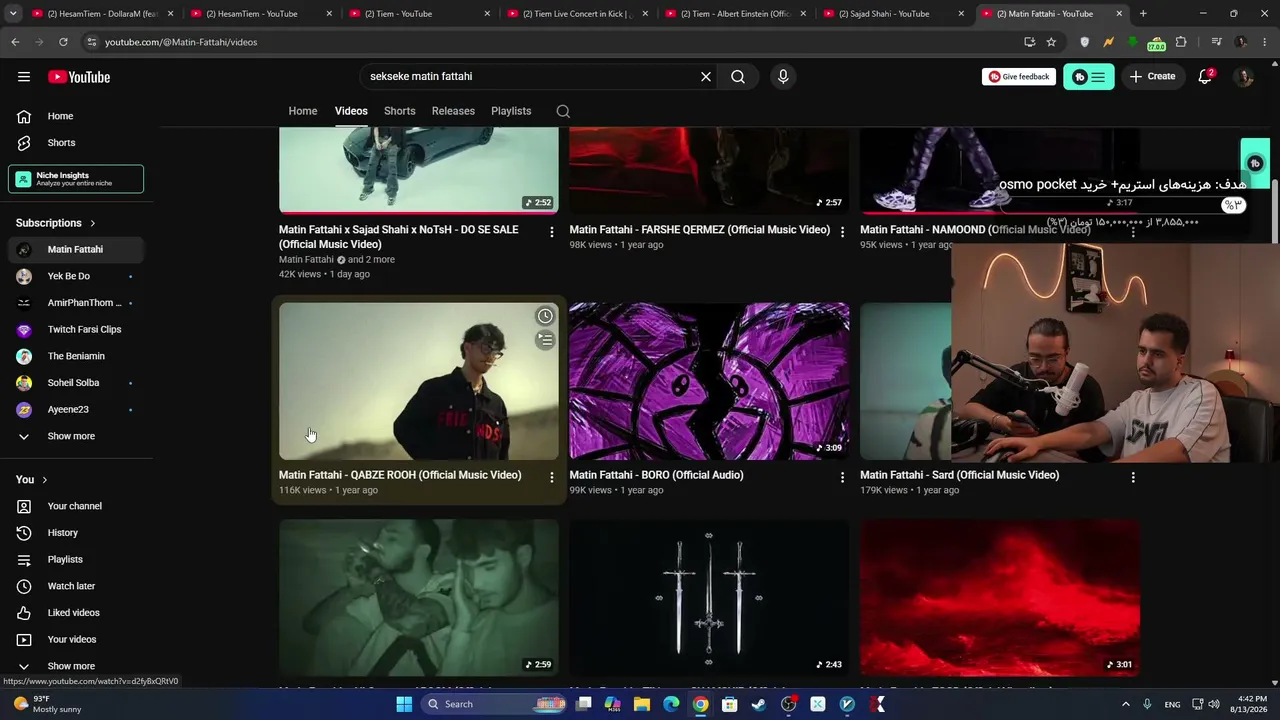Viewport: 1280px width, 720px height.
Task: Show hidden system tray icons
Action: tap(1125, 704)
